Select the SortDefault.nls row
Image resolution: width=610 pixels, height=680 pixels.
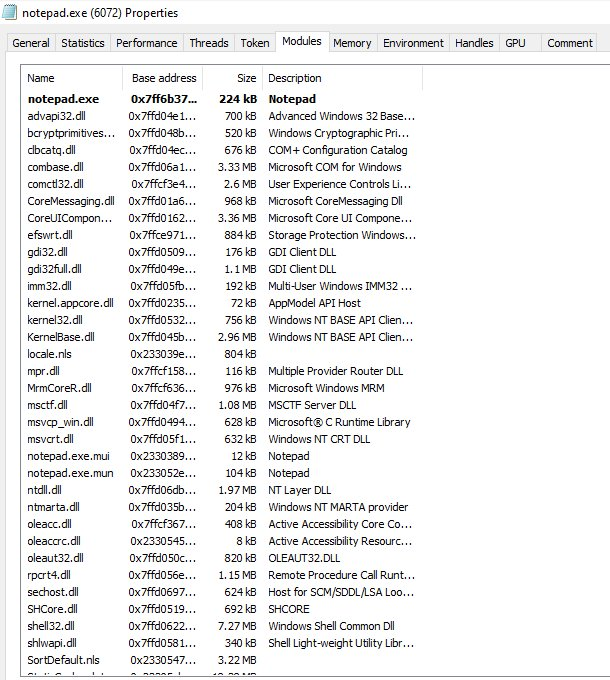[222, 660]
